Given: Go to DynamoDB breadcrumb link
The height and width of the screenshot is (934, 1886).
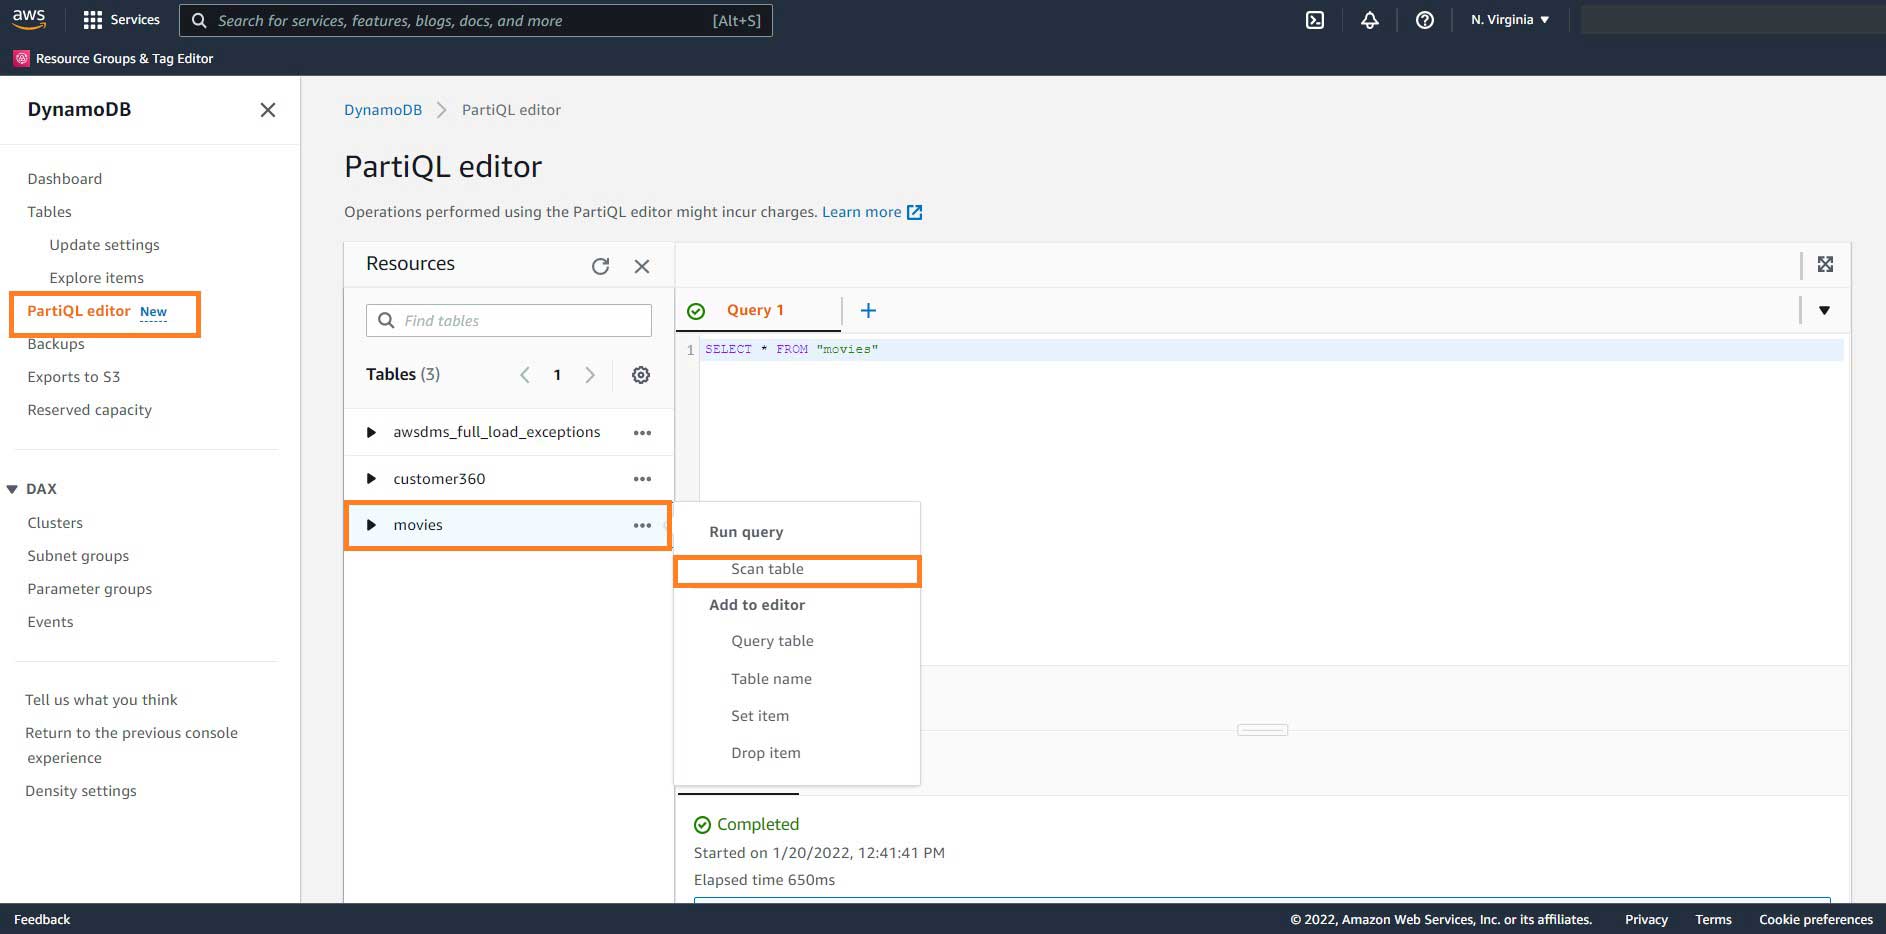Looking at the screenshot, I should 383,110.
